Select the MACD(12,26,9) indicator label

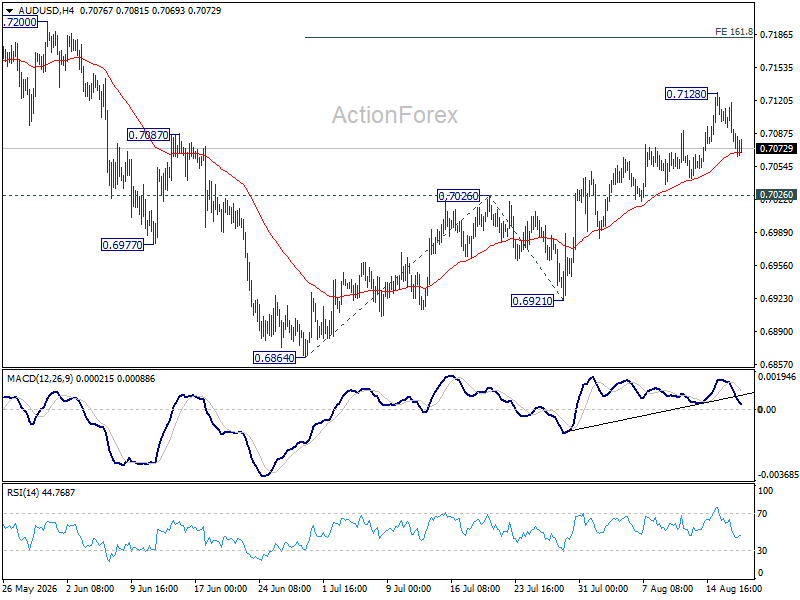[x=40, y=379]
